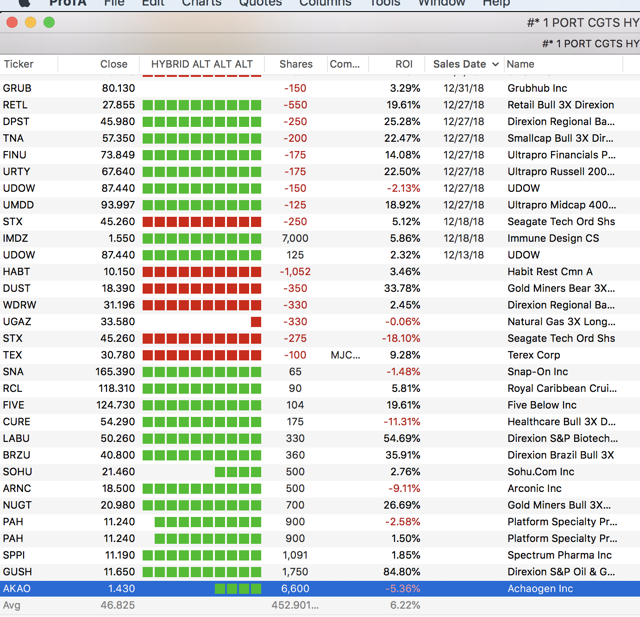This screenshot has height=617, width=640.
Task: Select the GRUB ticker row
Action: [320, 88]
